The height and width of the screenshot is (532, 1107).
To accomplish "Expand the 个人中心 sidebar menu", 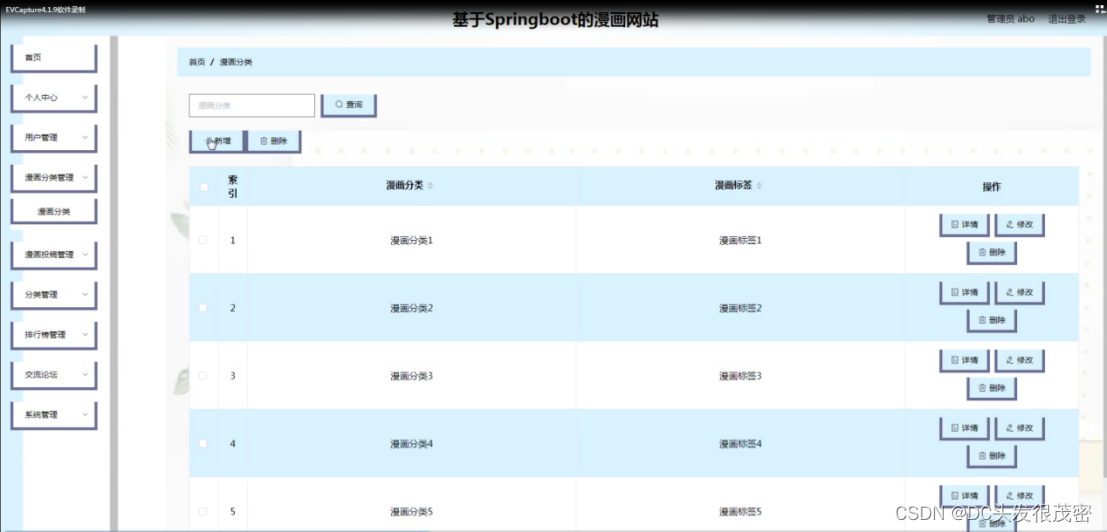I will pos(54,98).
